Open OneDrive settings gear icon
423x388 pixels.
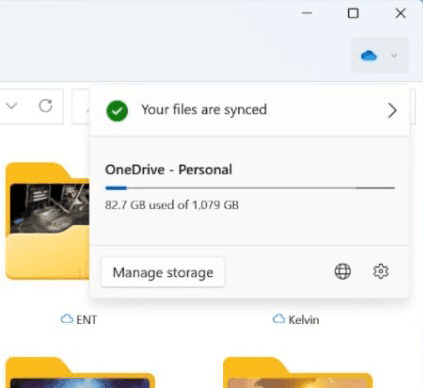[x=381, y=271]
